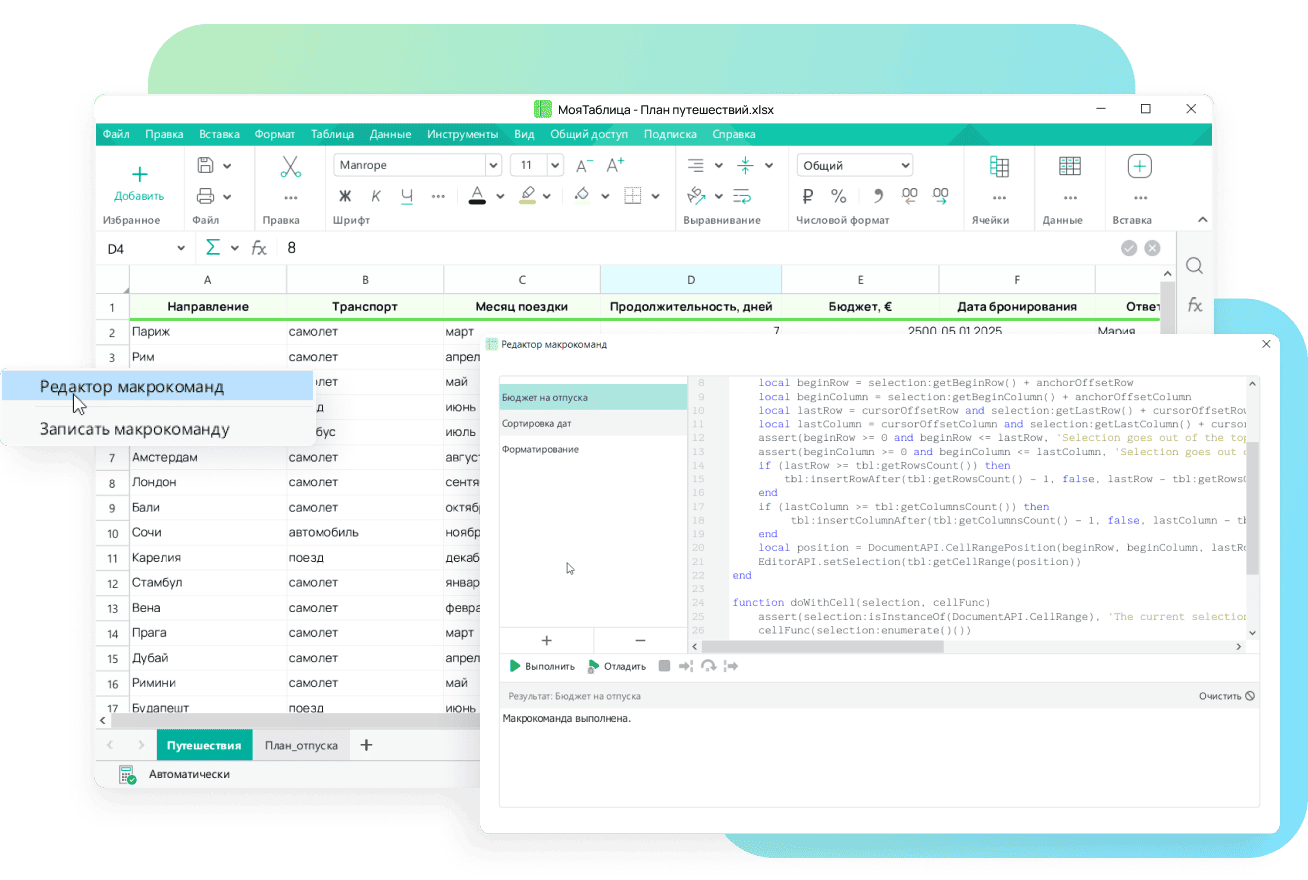Viewport: 1308px width, 880px height.
Task: Select the Бюджет на отпуска macro
Action: click(x=593, y=397)
